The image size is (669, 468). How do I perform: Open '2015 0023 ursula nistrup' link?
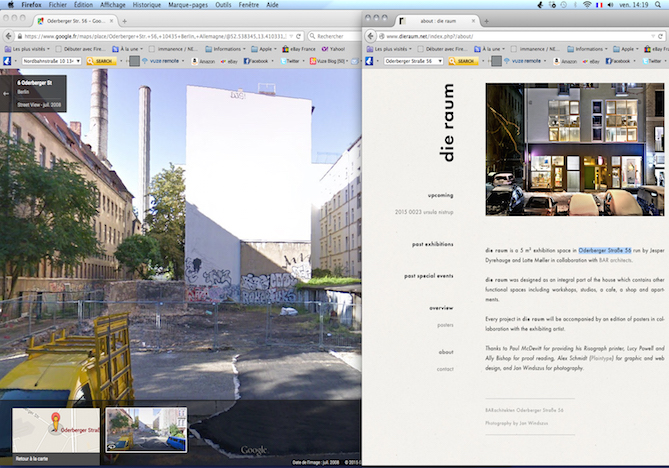(424, 212)
